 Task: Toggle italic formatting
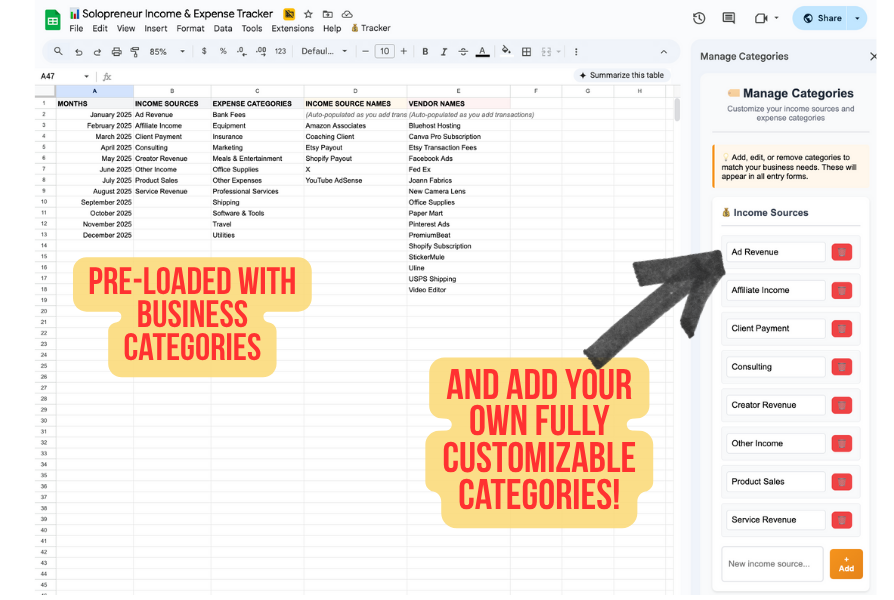point(444,51)
